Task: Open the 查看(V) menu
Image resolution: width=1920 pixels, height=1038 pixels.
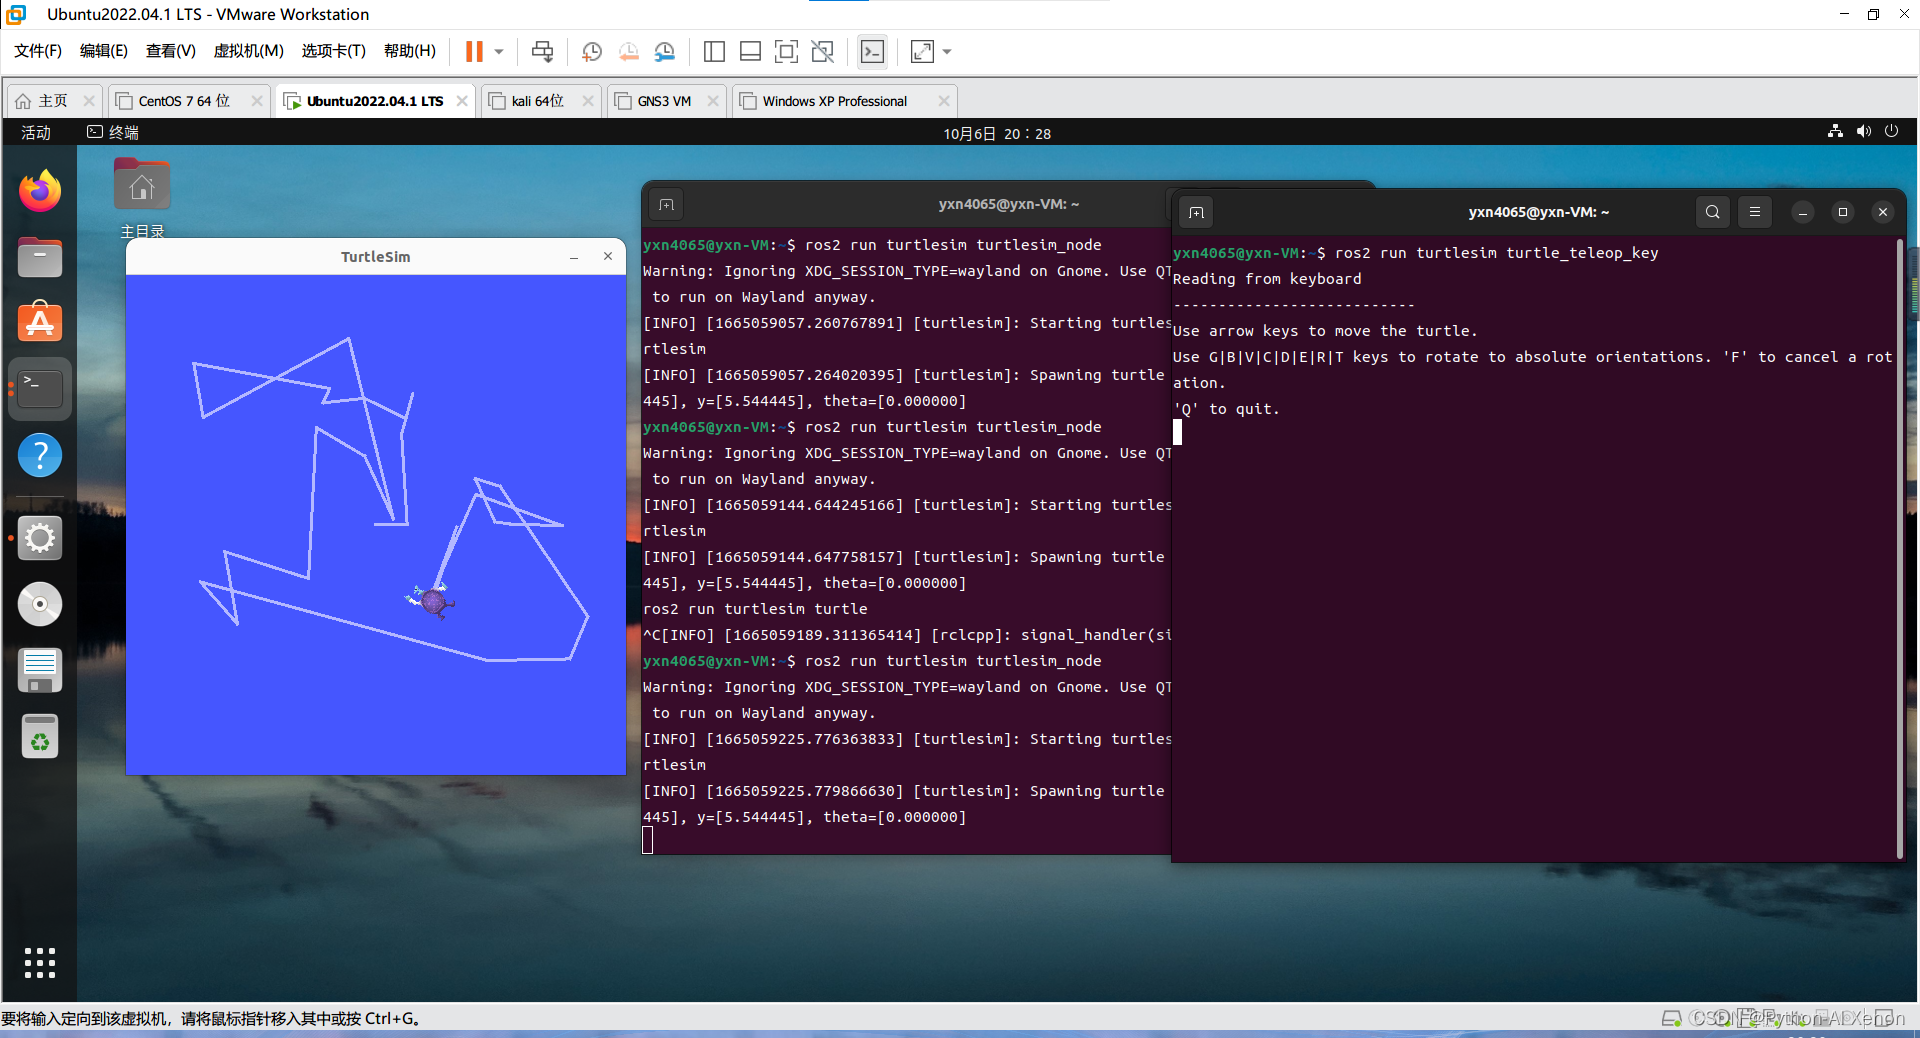Action: [x=171, y=51]
